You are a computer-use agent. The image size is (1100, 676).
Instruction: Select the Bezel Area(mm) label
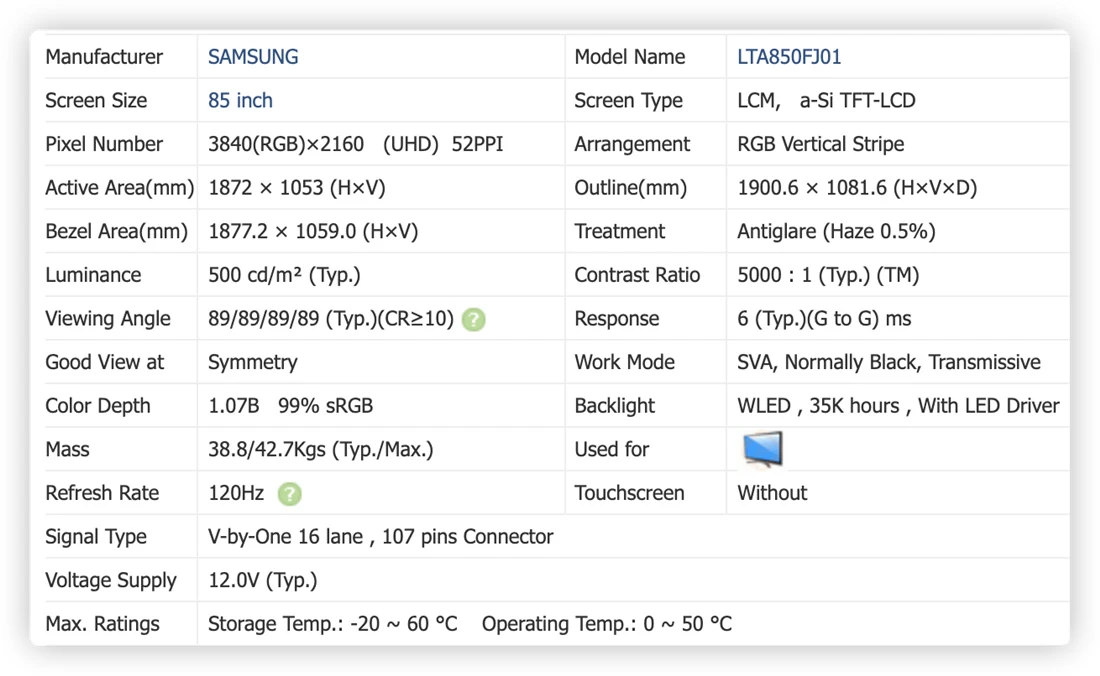tap(116, 231)
